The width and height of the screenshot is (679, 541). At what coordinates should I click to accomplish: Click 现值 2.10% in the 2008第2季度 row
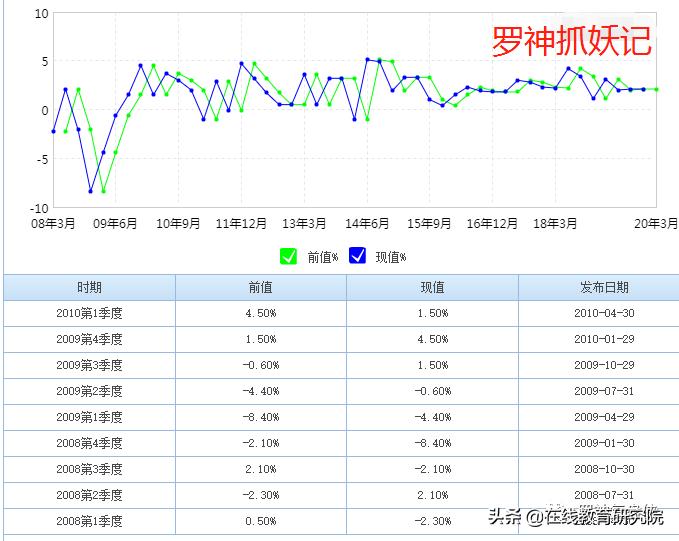[x=433, y=495]
